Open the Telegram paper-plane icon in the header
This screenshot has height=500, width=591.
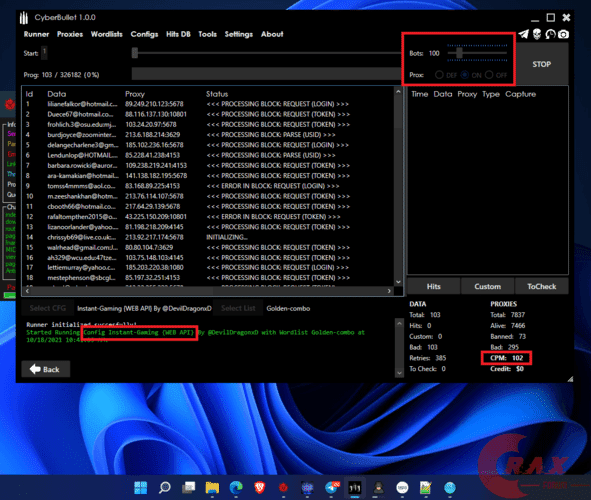(x=524, y=34)
